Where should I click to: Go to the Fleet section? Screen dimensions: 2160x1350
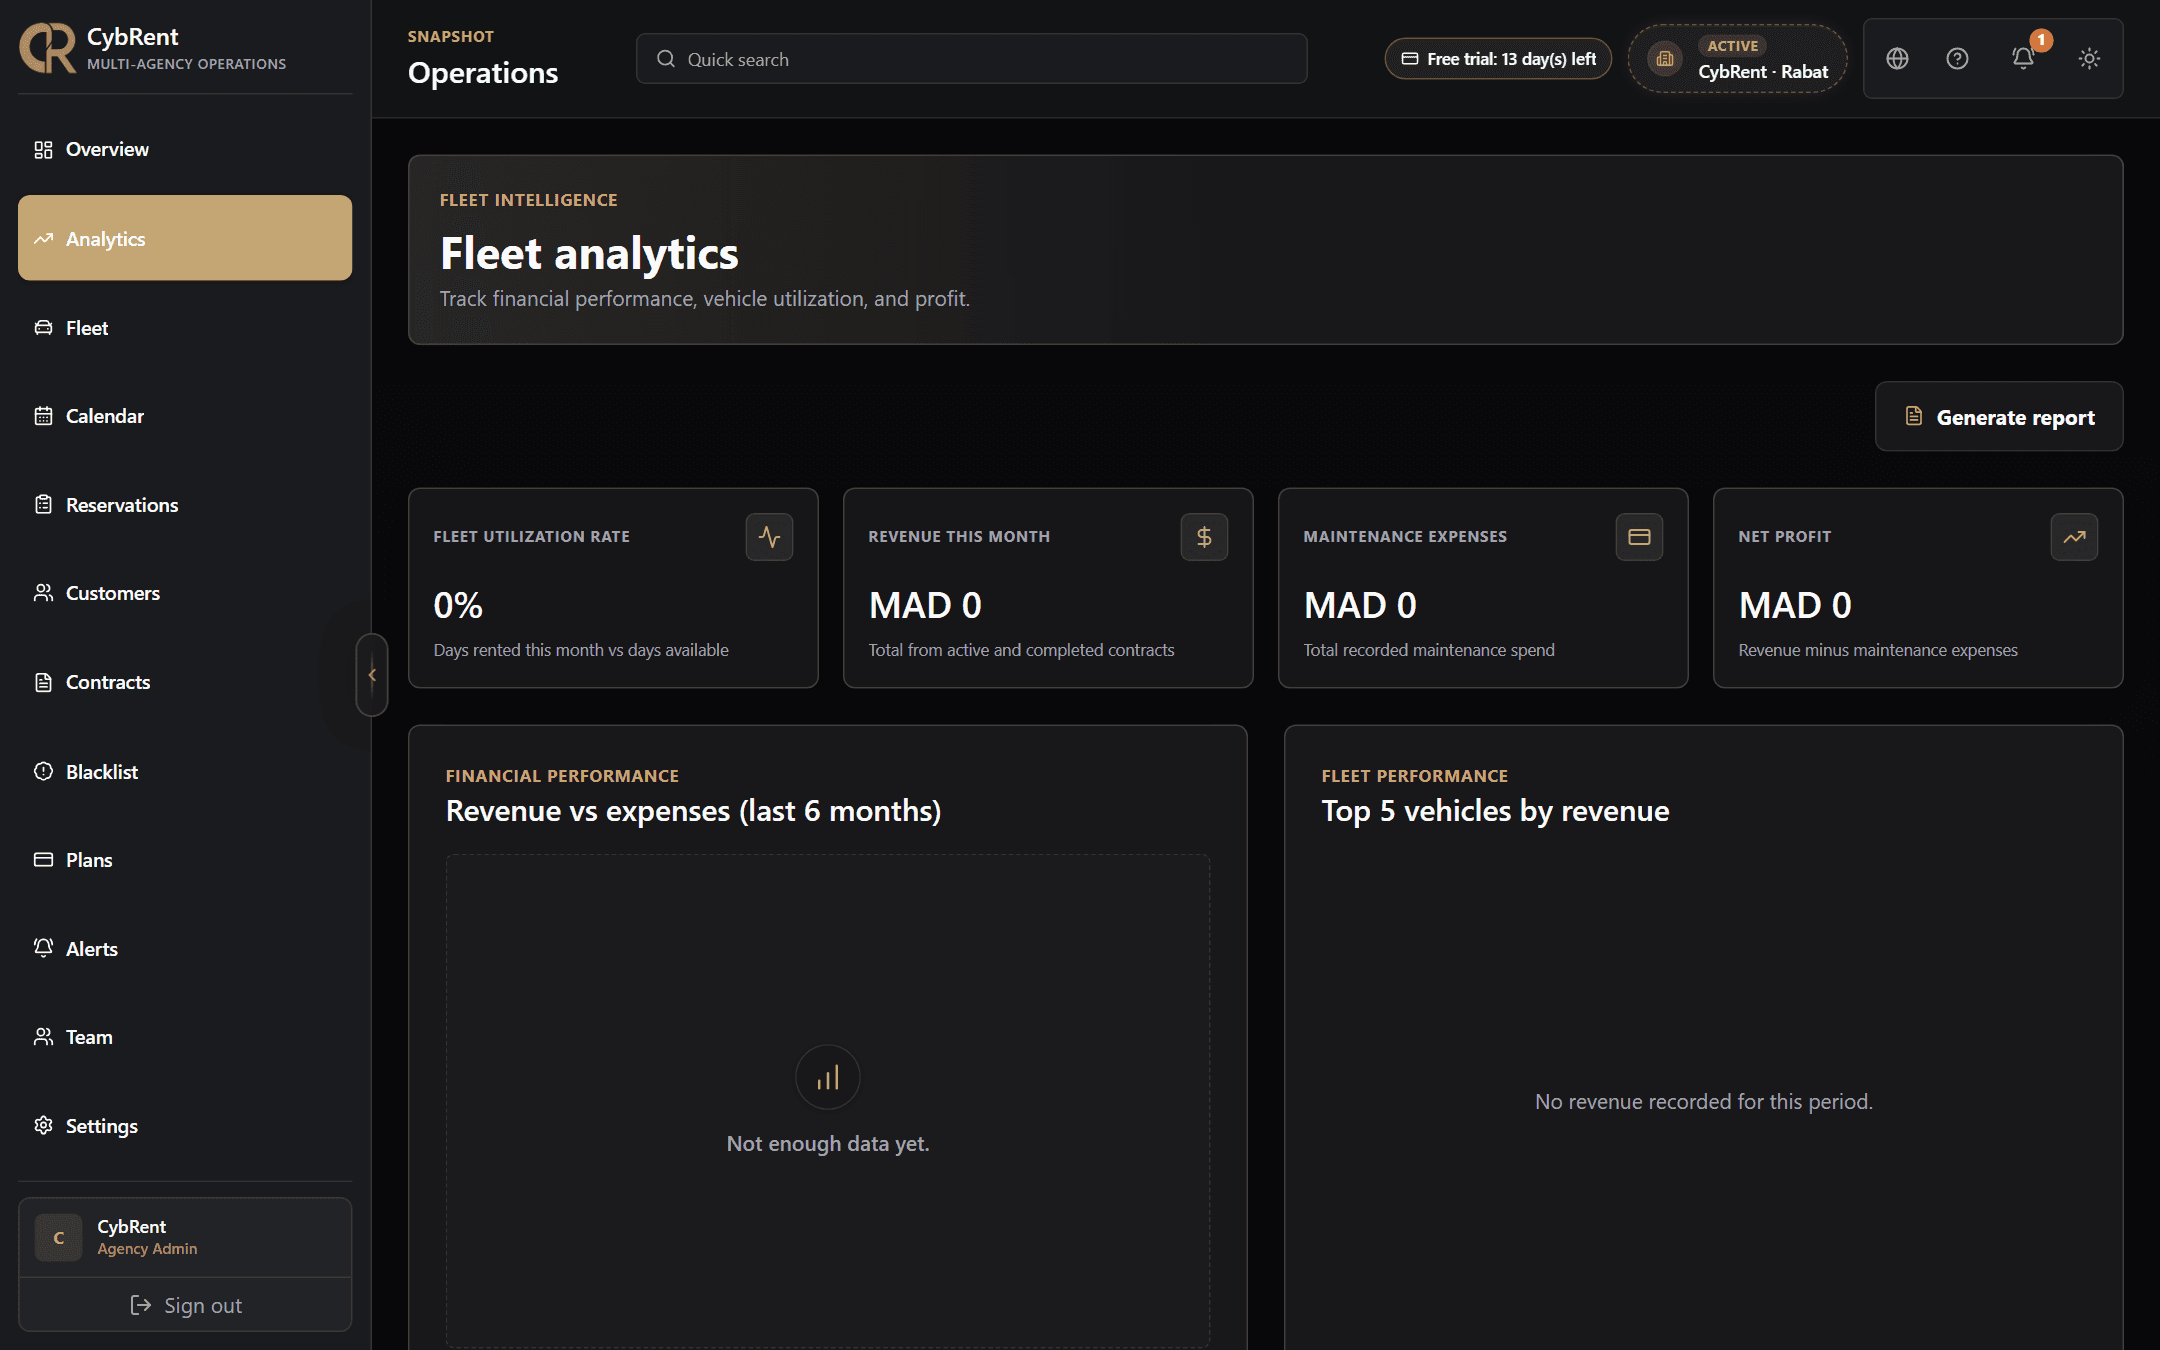(x=185, y=327)
